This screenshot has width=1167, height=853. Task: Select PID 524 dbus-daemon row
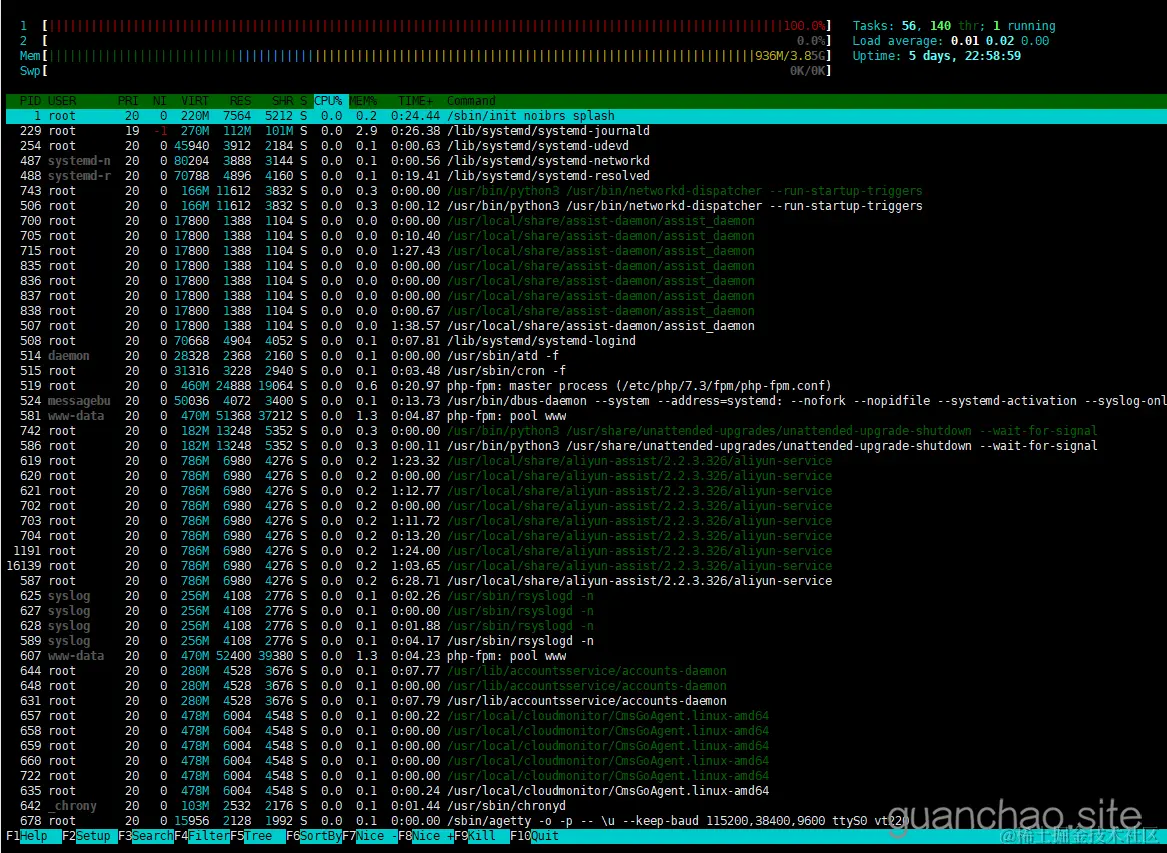pyautogui.click(x=586, y=401)
